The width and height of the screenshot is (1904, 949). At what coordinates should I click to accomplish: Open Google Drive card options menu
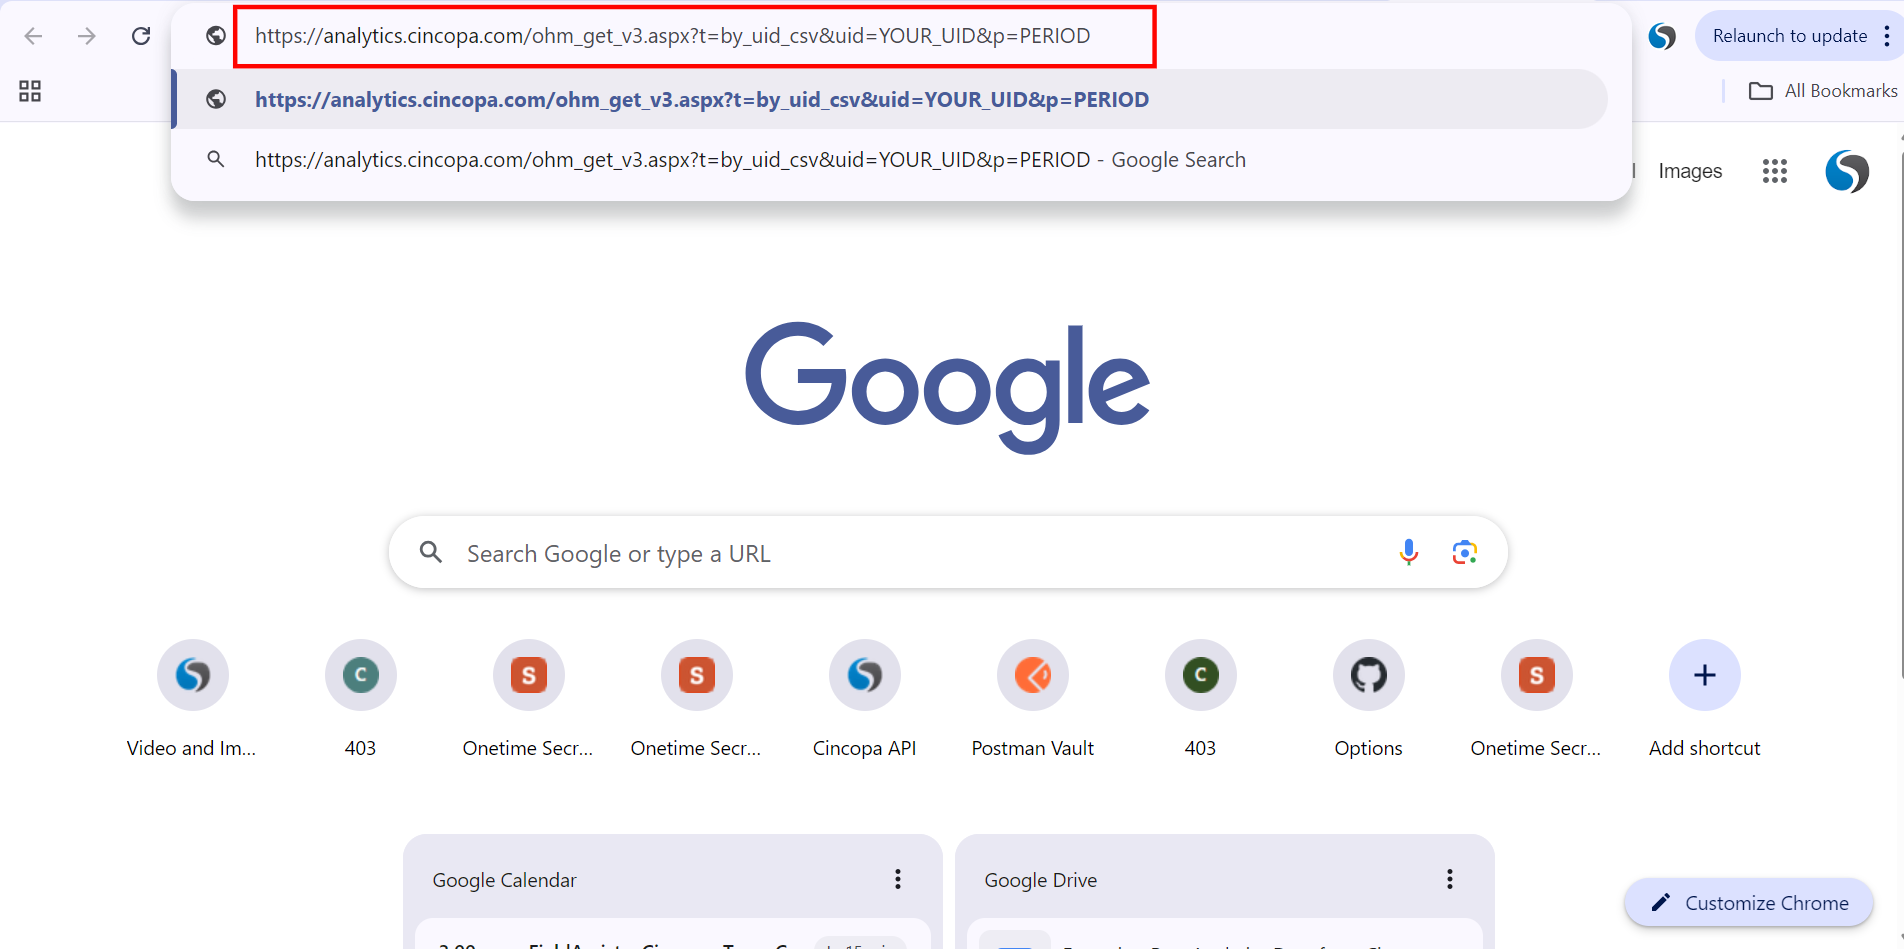1450,879
